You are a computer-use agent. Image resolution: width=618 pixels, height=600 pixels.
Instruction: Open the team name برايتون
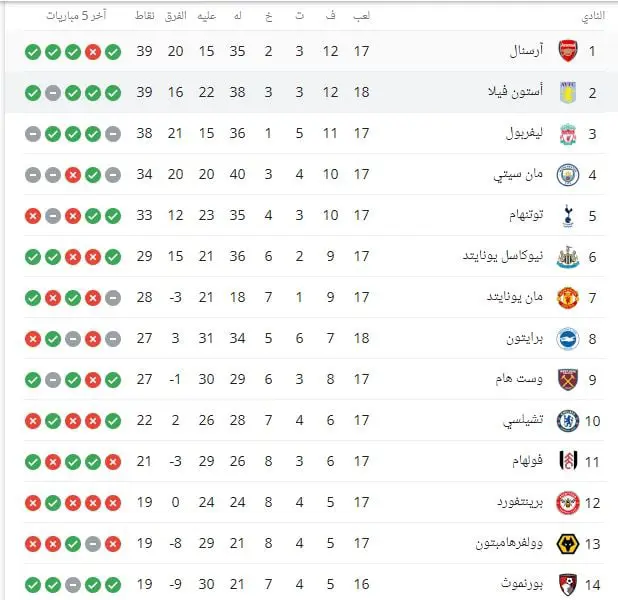(x=525, y=339)
